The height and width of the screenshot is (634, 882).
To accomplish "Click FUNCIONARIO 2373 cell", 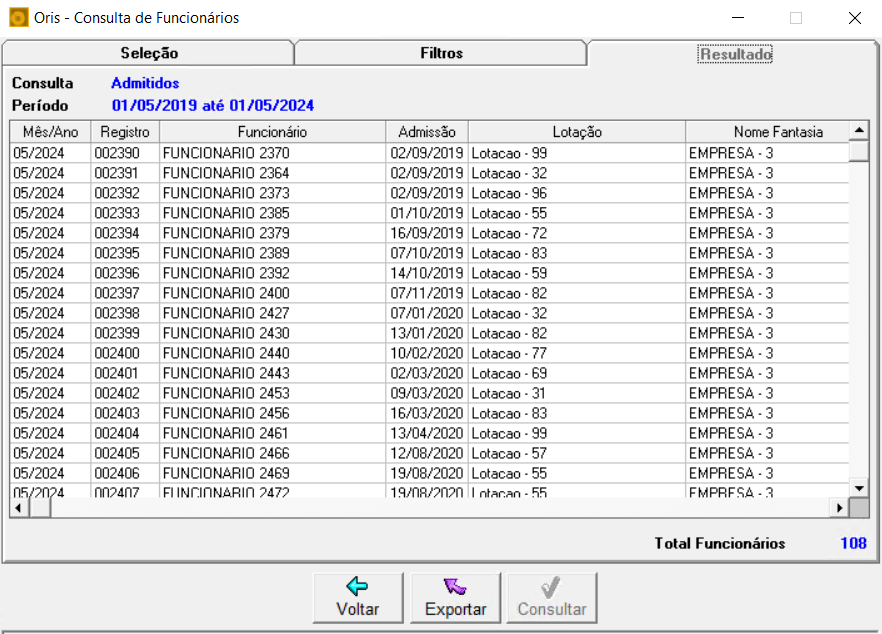I will tap(272, 193).
